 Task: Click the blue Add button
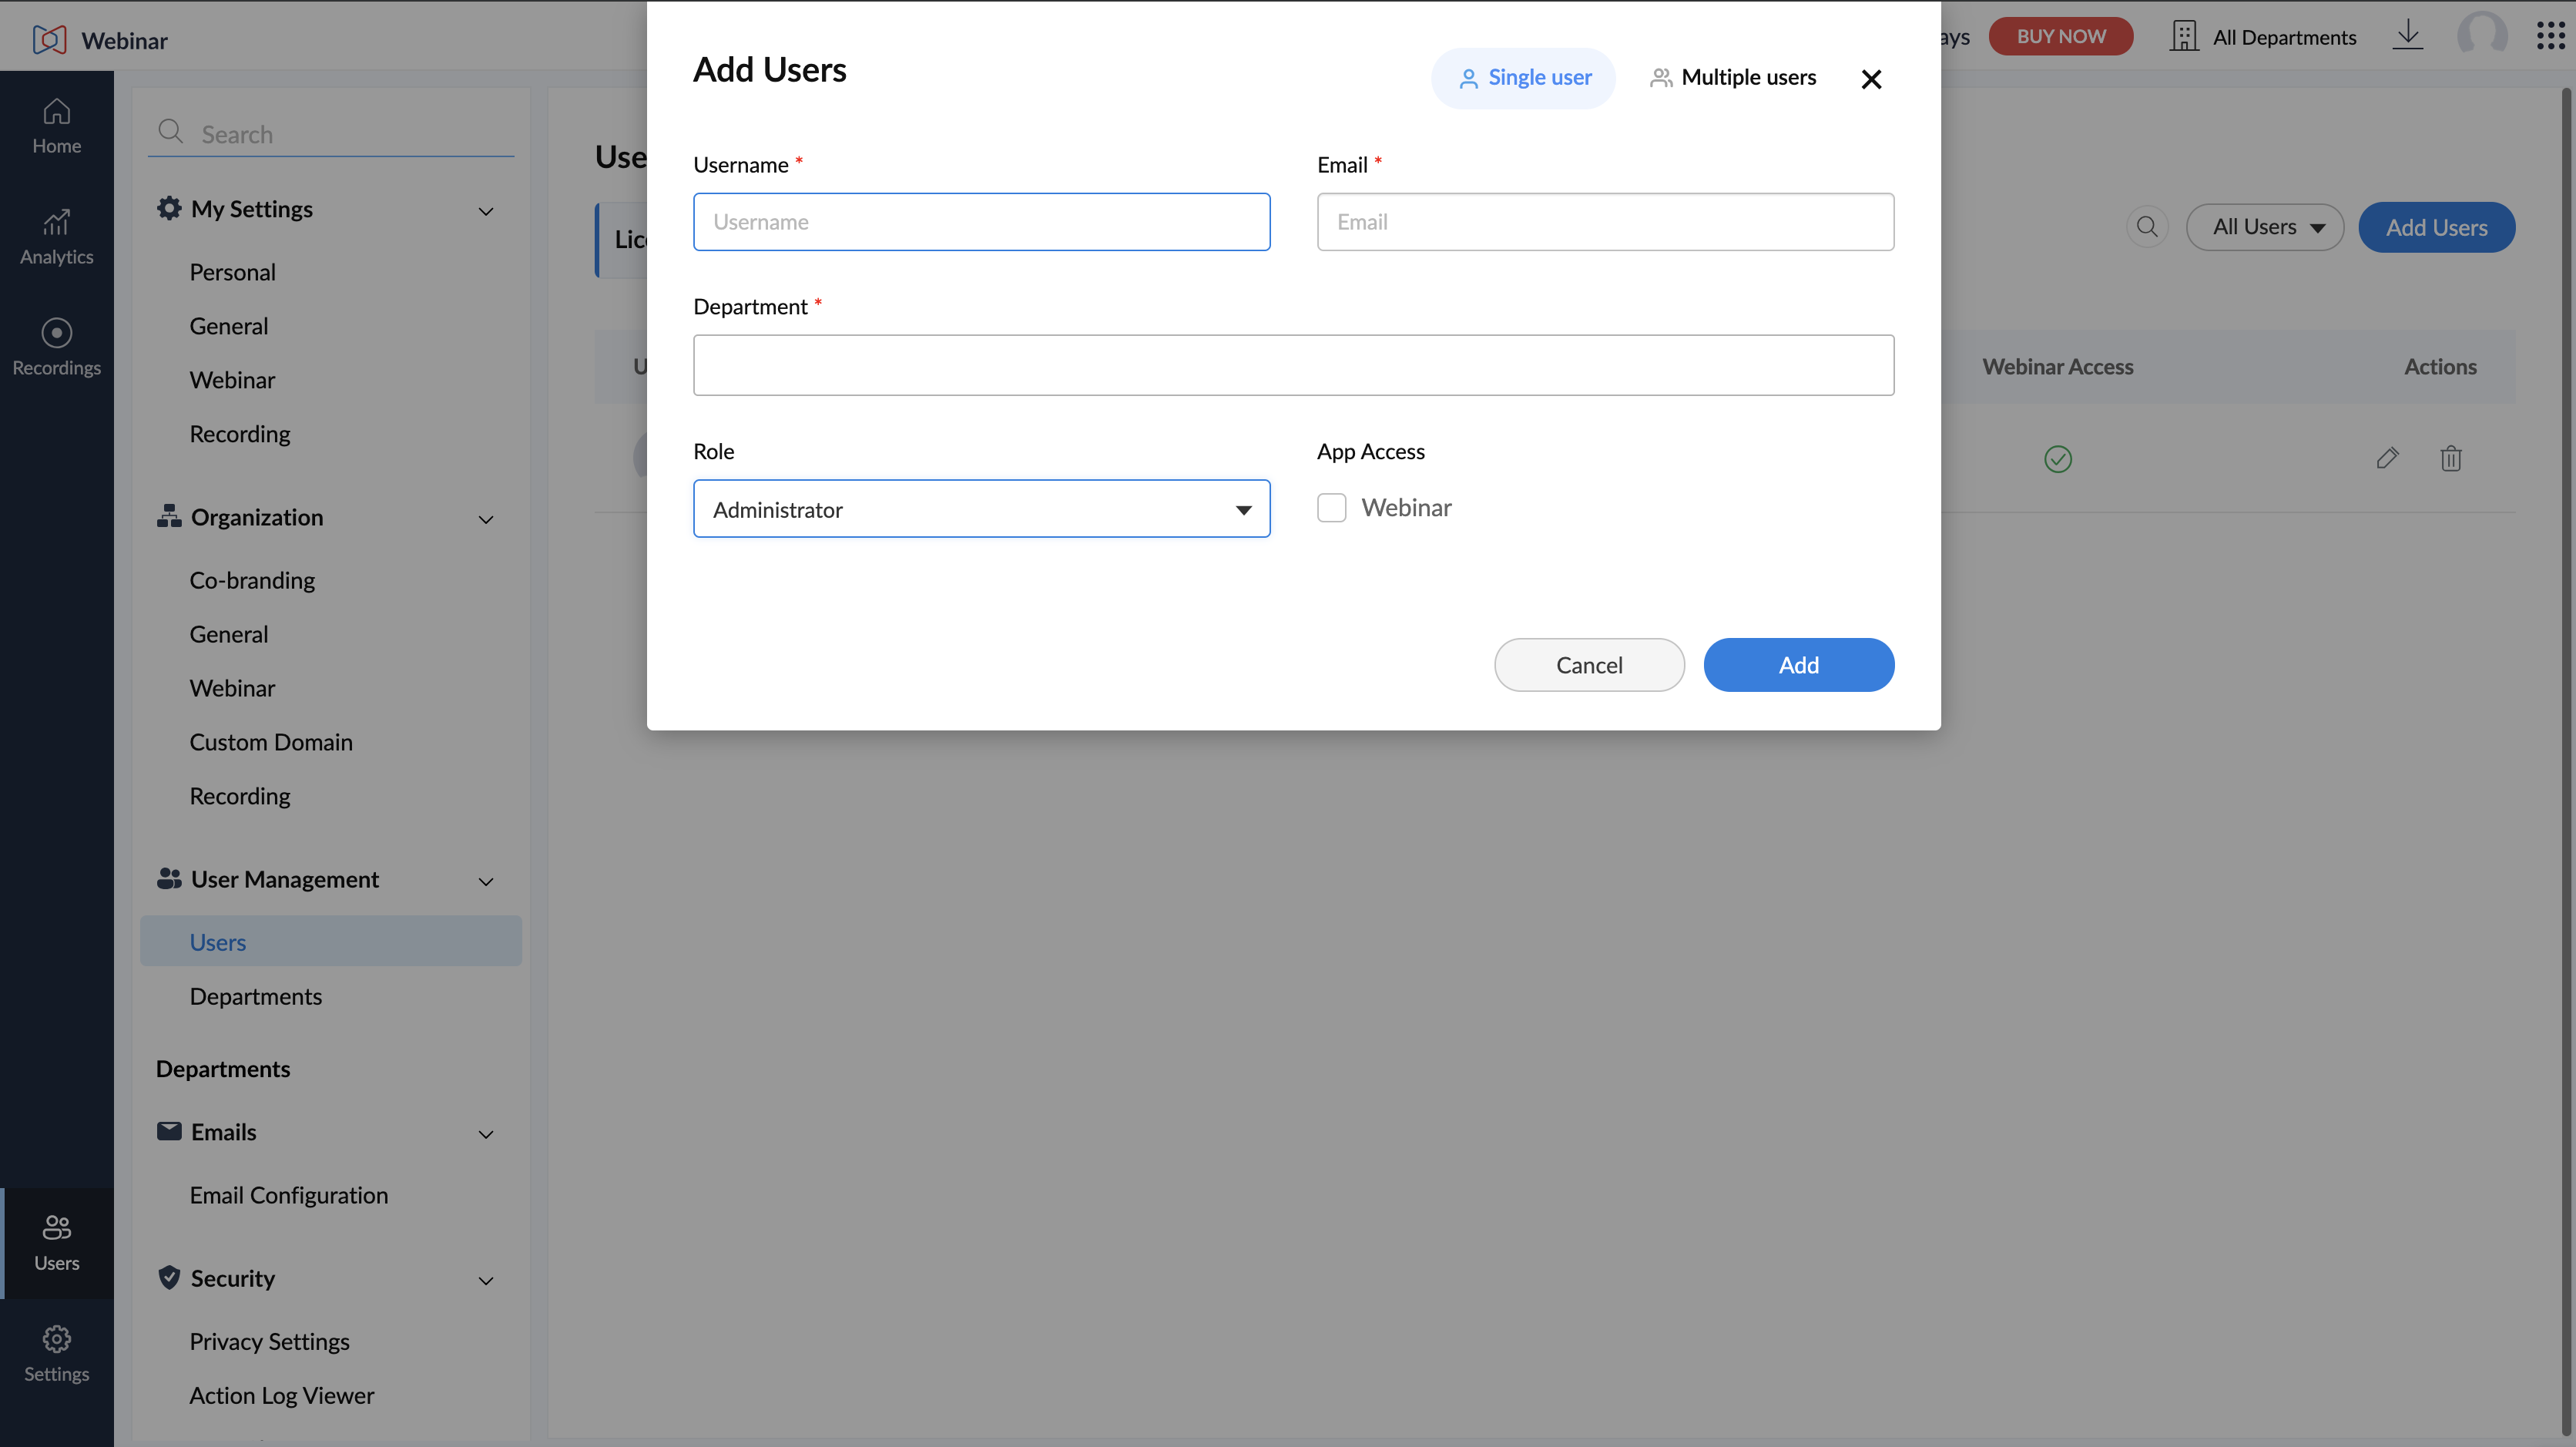[1798, 664]
